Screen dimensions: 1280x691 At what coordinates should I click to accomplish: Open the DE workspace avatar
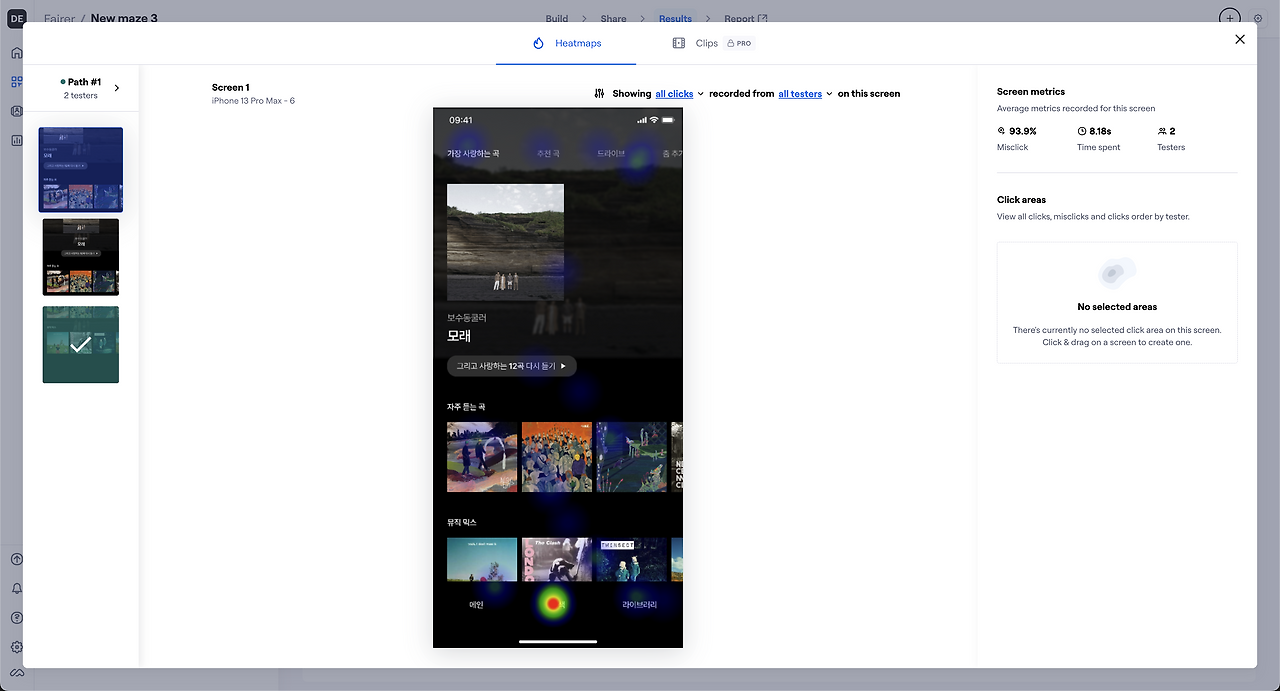pyautogui.click(x=16, y=18)
